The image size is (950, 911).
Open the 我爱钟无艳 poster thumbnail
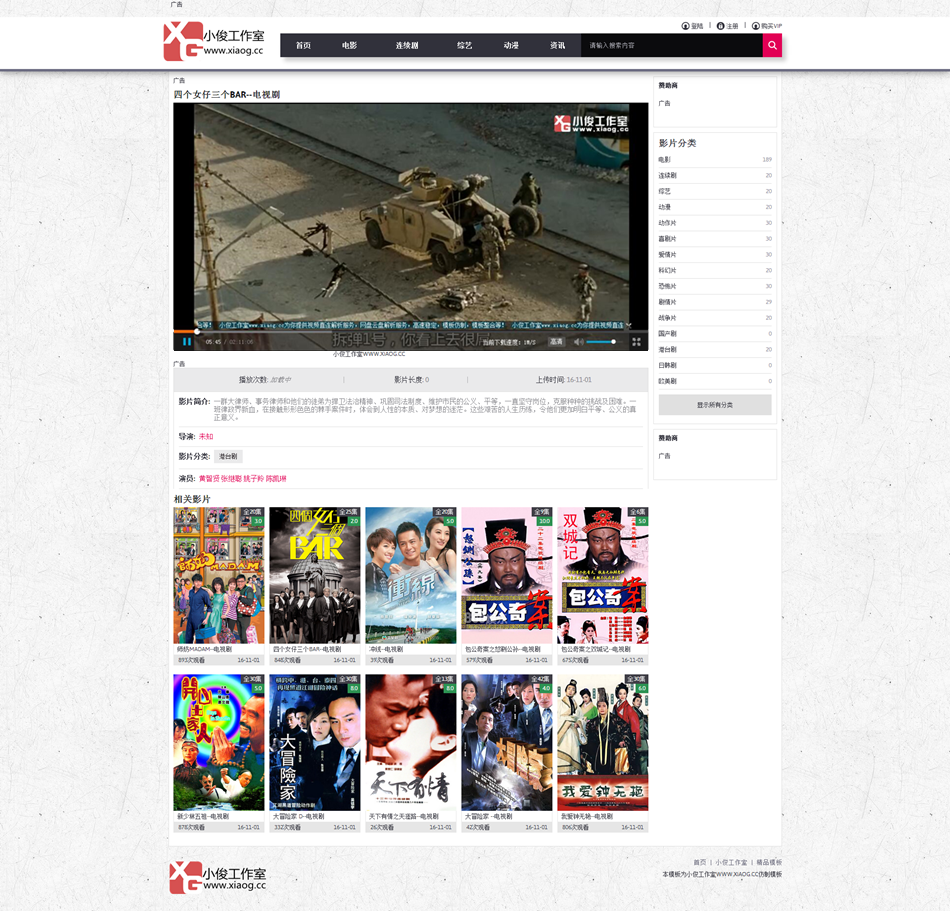click(x=603, y=743)
